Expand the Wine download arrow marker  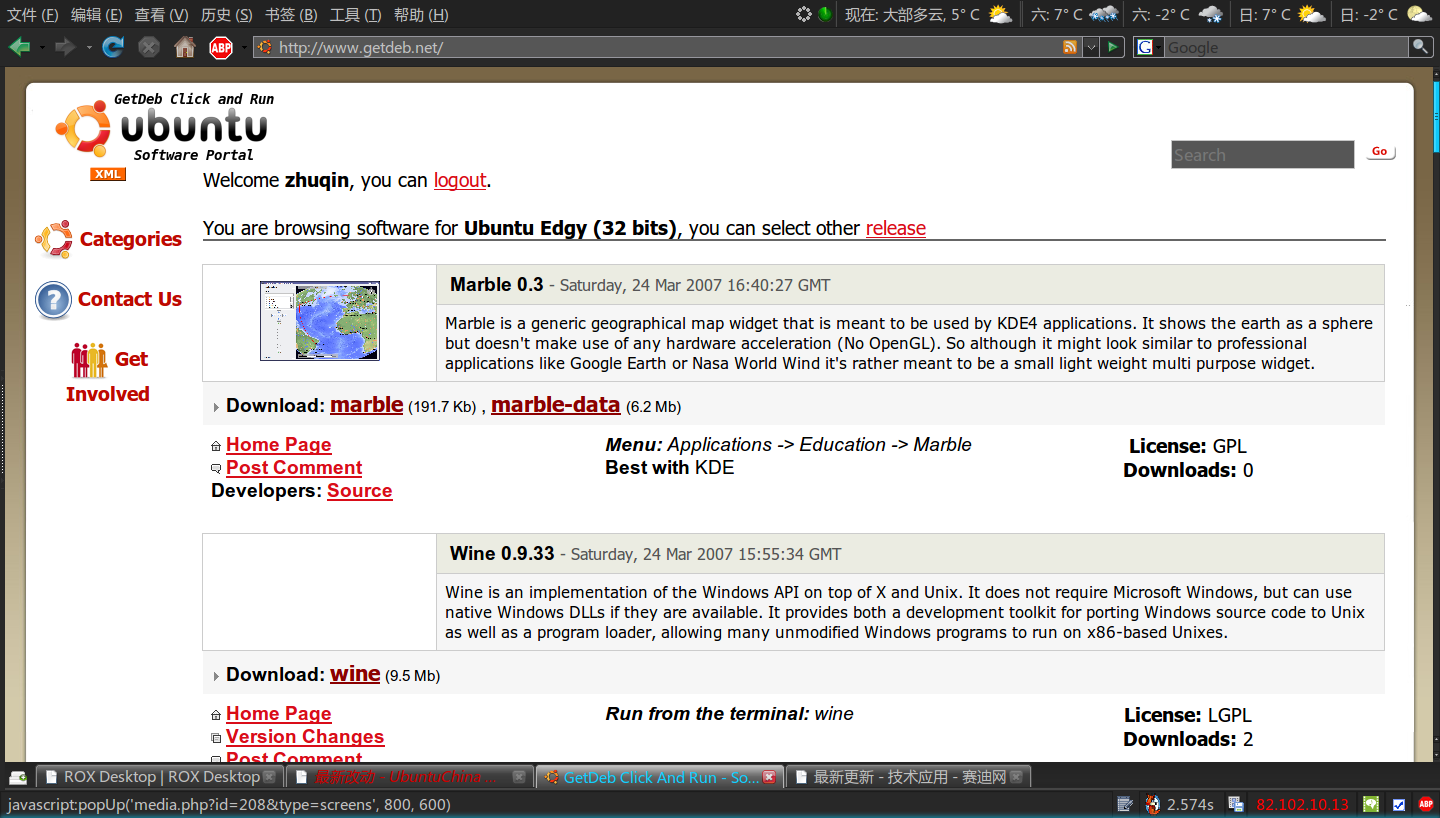pyautogui.click(x=216, y=676)
